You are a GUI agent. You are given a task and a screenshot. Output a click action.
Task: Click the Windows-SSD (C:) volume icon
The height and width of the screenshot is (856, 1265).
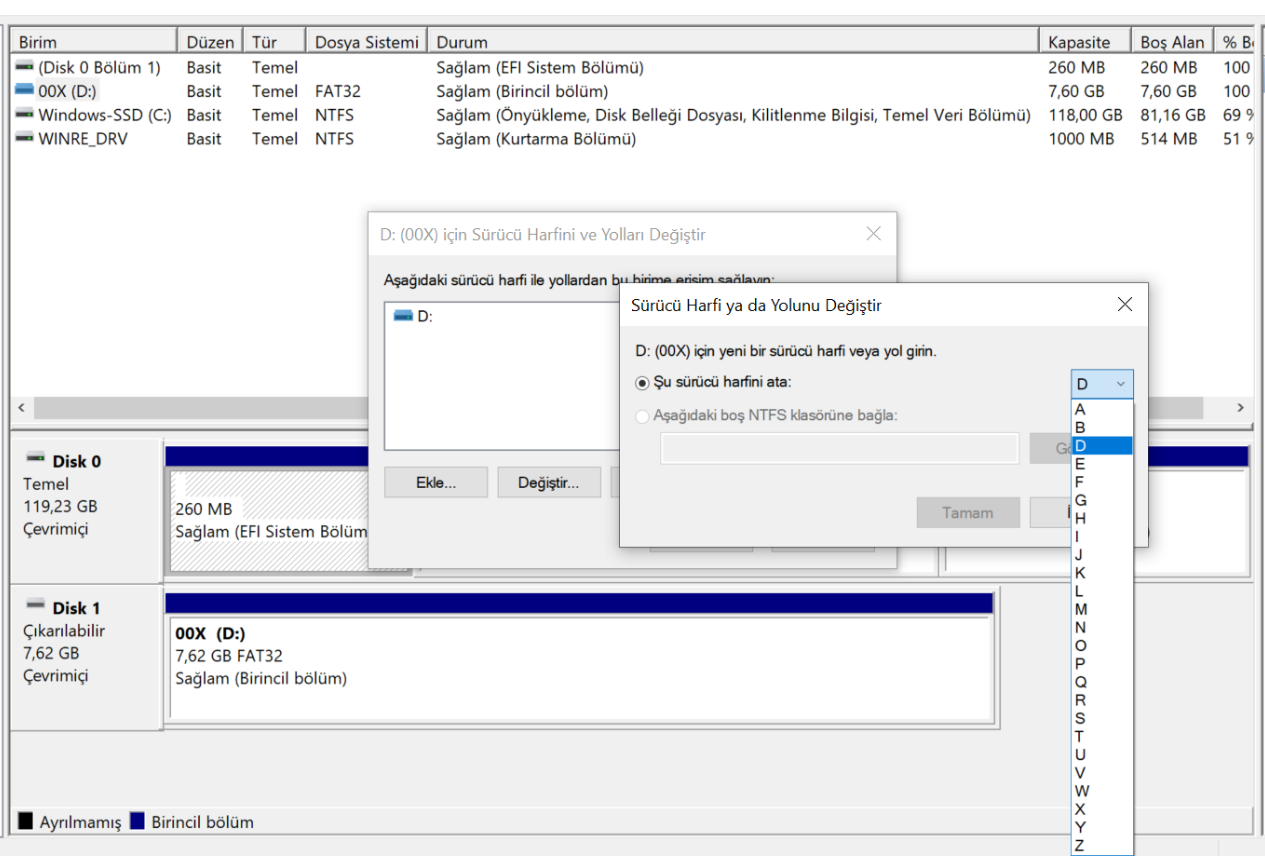24,115
